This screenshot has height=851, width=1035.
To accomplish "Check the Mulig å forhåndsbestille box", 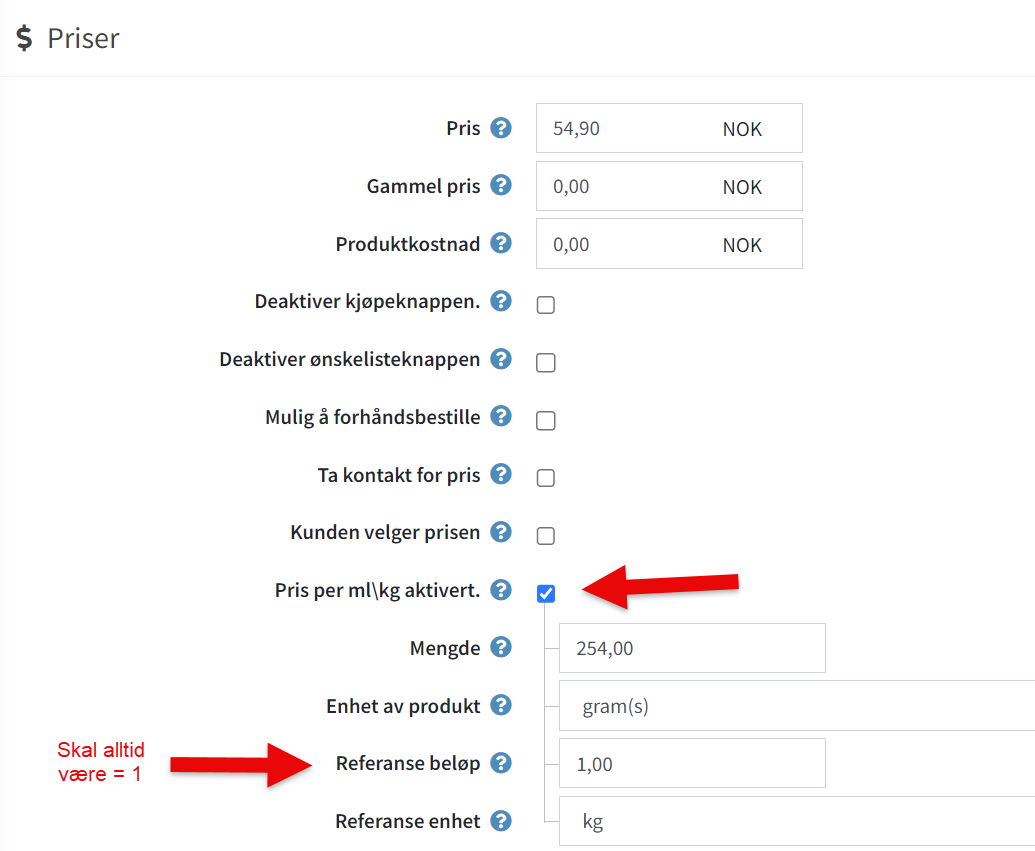I will point(546,421).
